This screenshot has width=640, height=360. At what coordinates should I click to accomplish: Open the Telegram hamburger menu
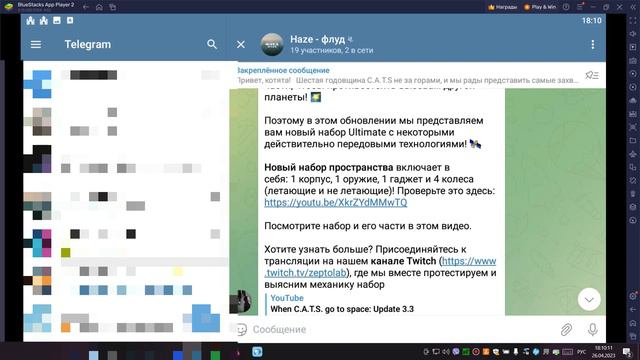pos(36,44)
